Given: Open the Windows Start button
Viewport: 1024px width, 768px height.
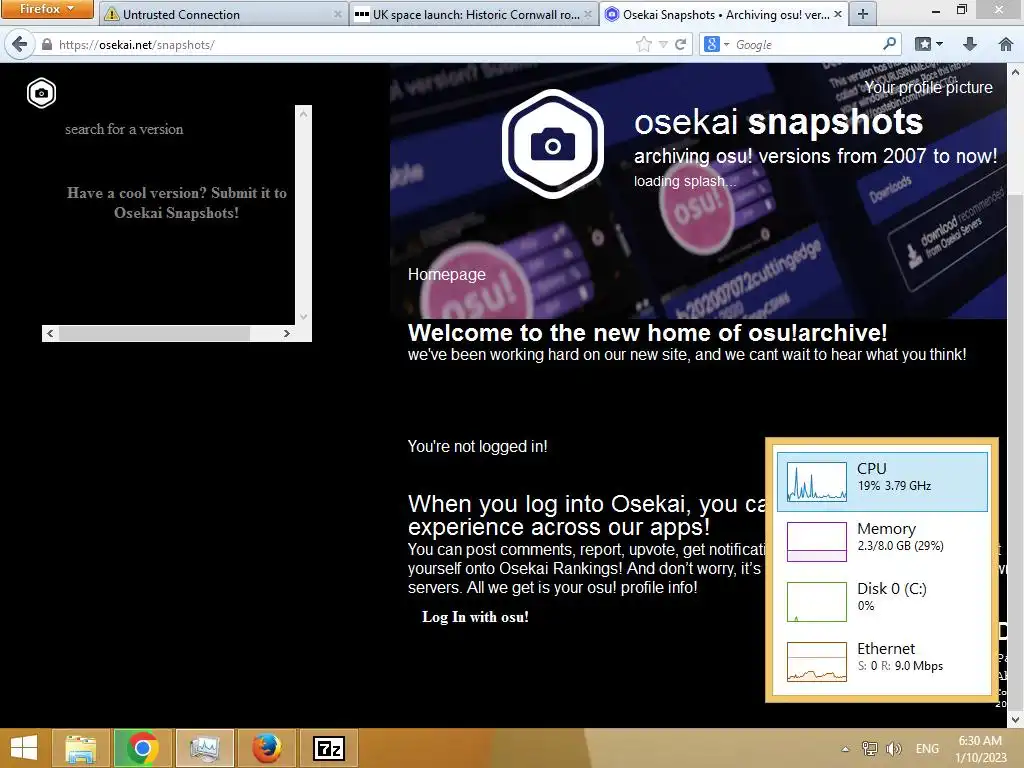Looking at the screenshot, I should tap(24, 748).
